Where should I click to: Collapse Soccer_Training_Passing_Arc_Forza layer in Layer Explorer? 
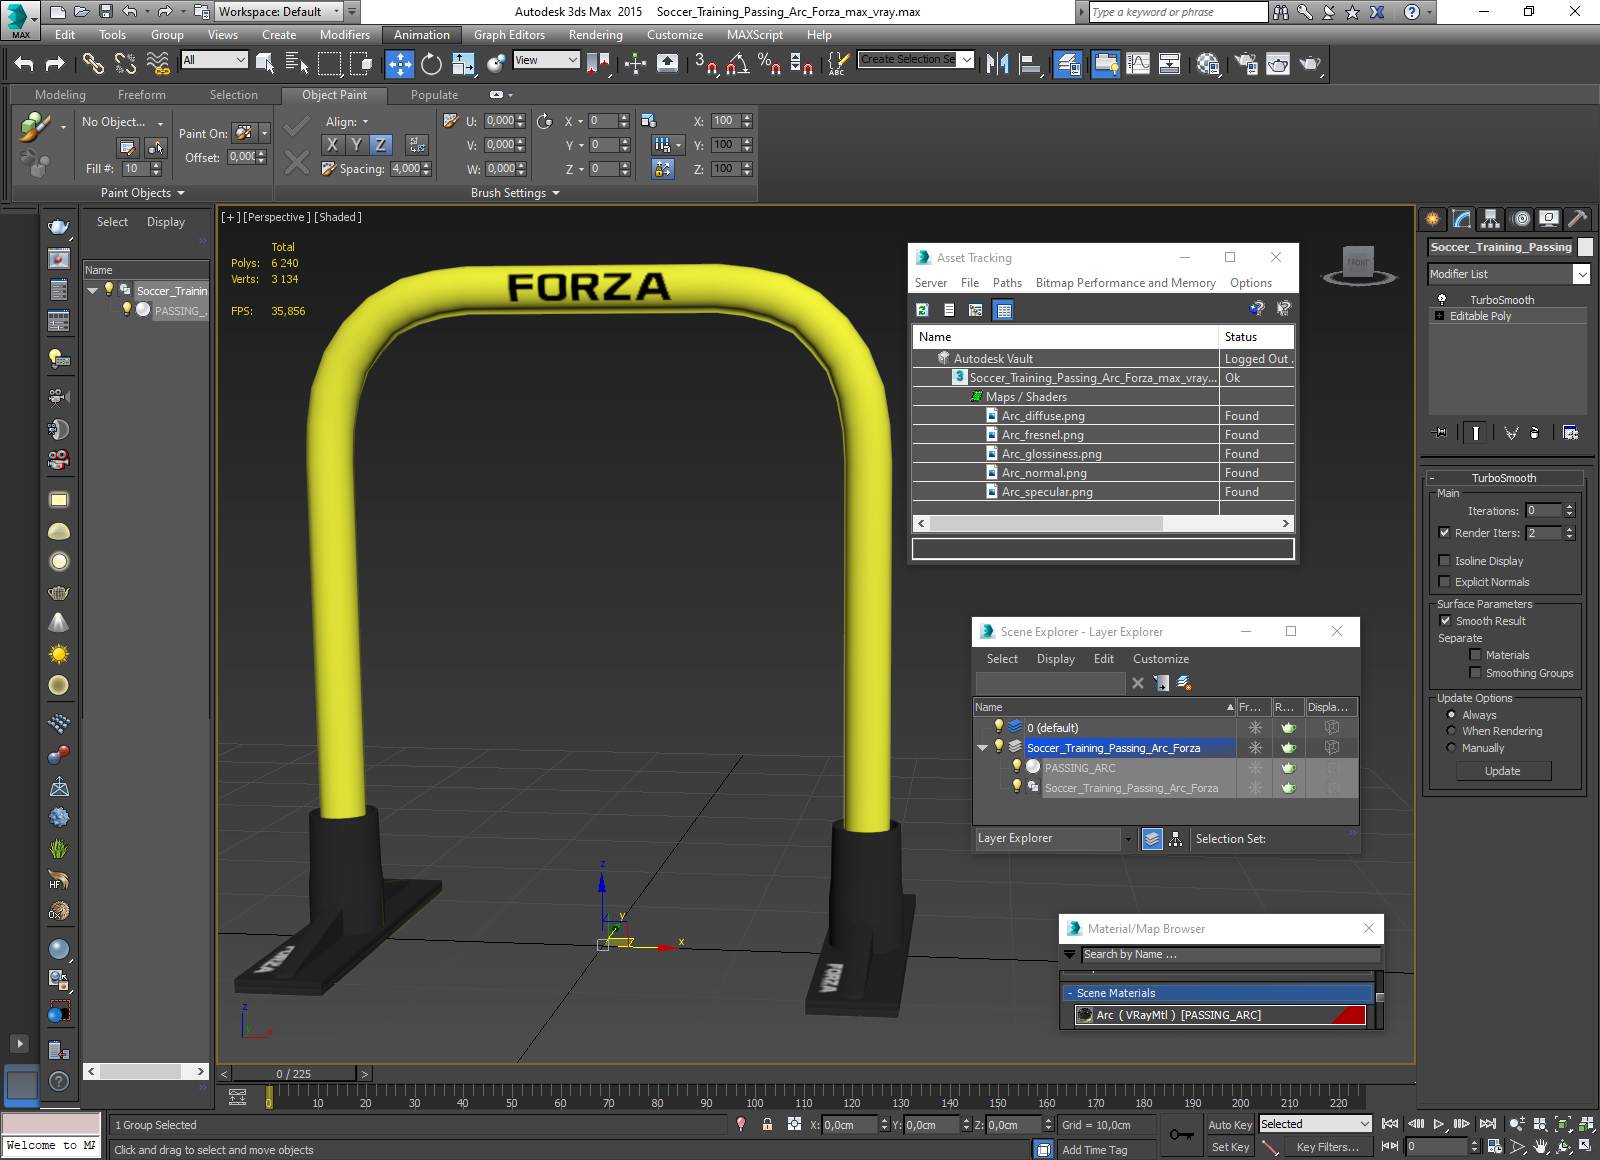[x=982, y=748]
